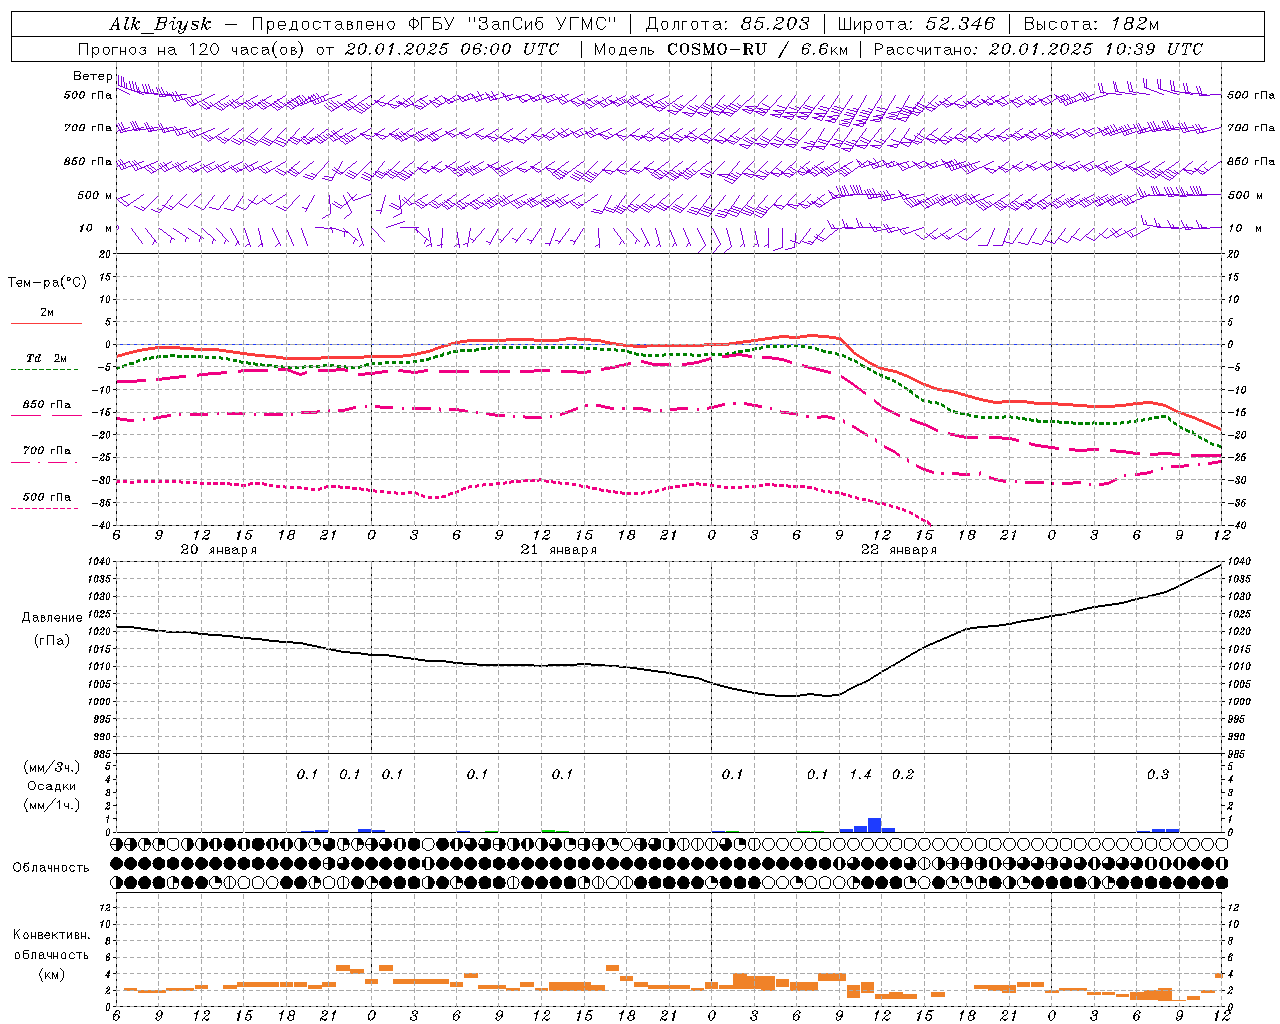Click the small green precipitation bar
The image size is (1280, 1024).
point(548,830)
